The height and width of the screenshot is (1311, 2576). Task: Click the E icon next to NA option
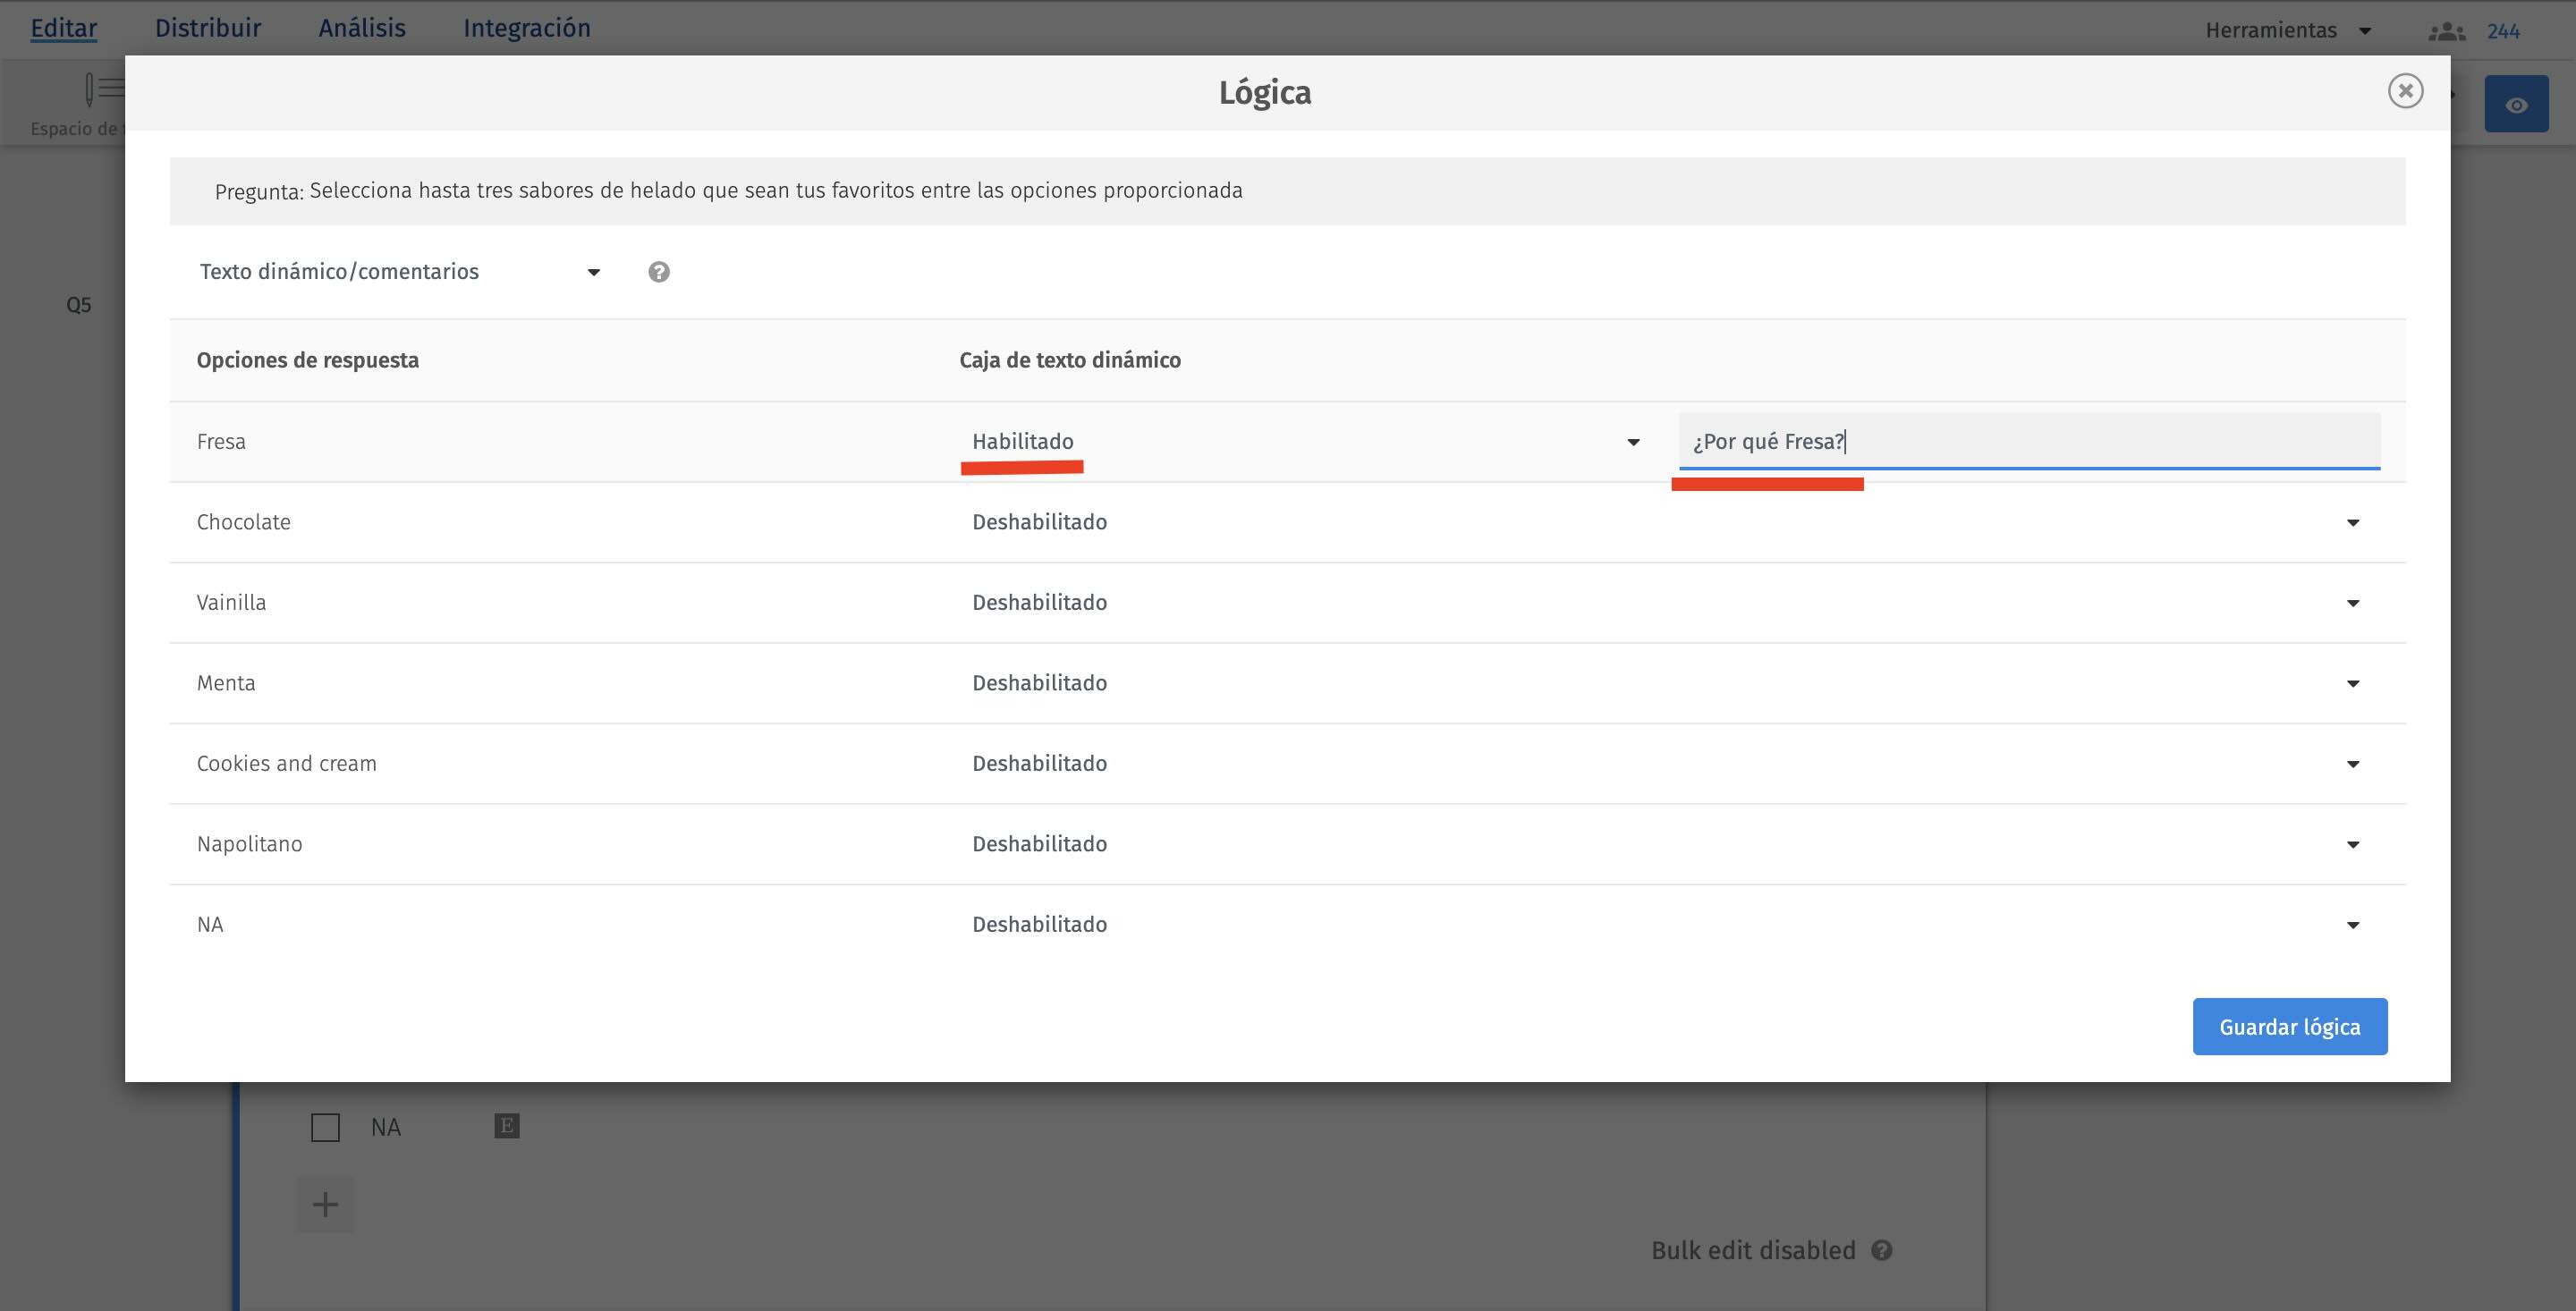[x=507, y=1126]
